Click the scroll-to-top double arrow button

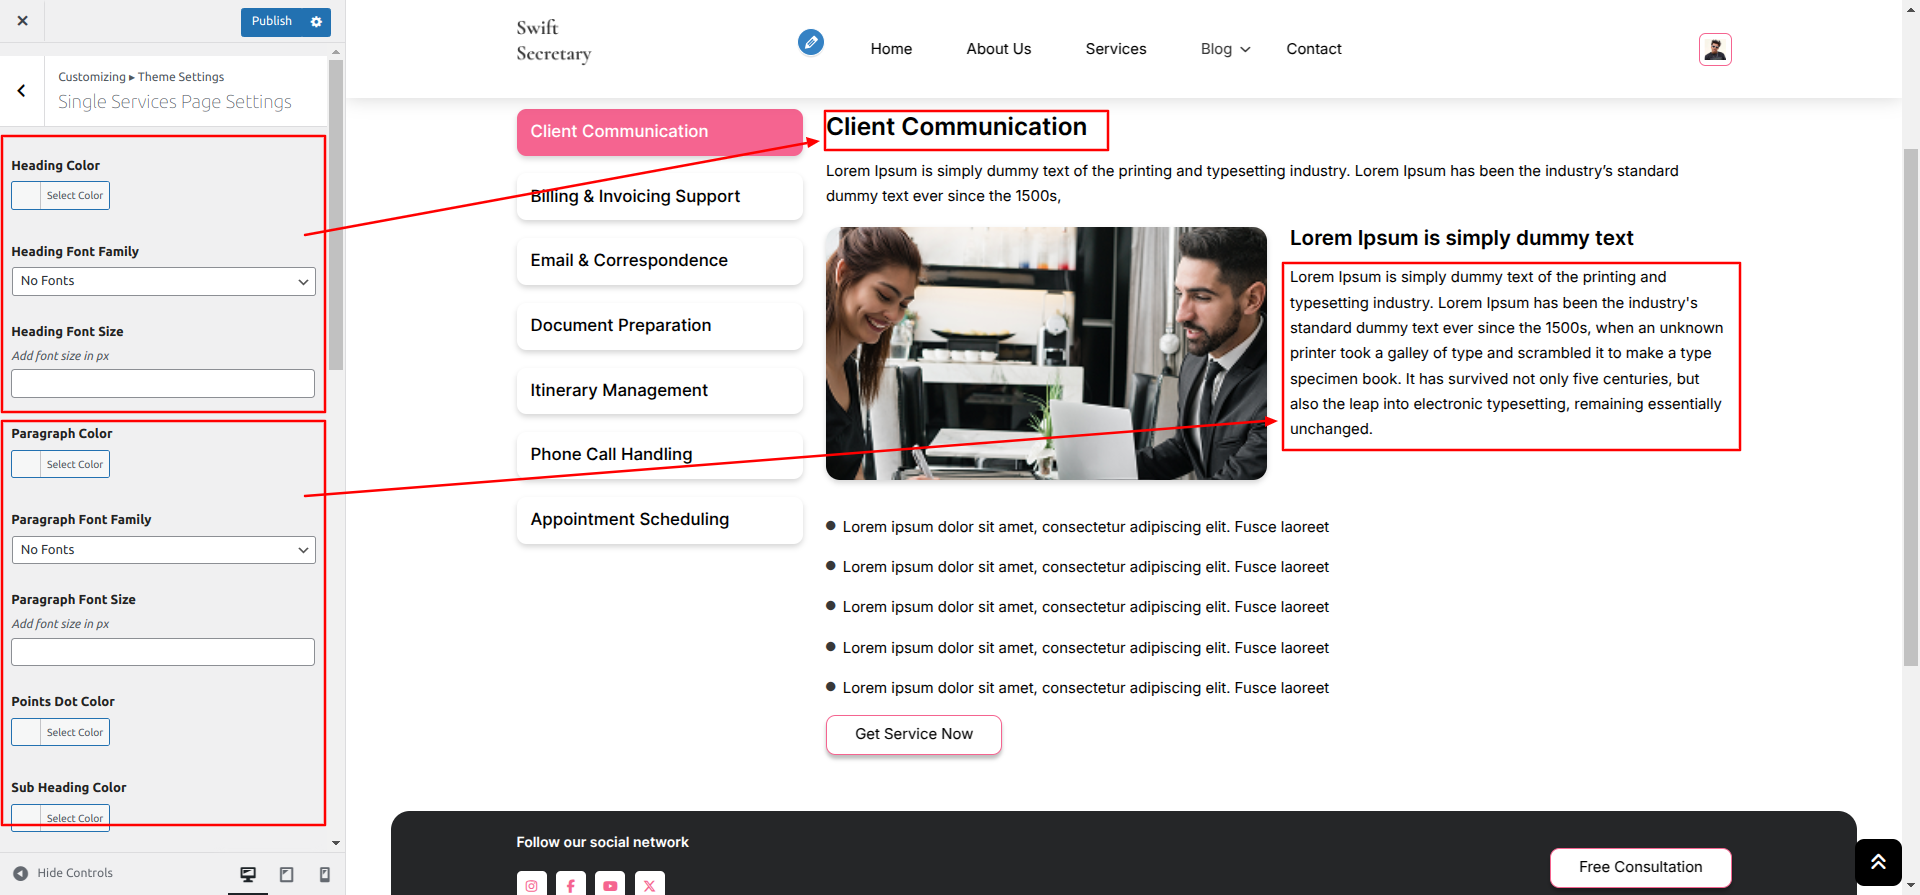1877,862
